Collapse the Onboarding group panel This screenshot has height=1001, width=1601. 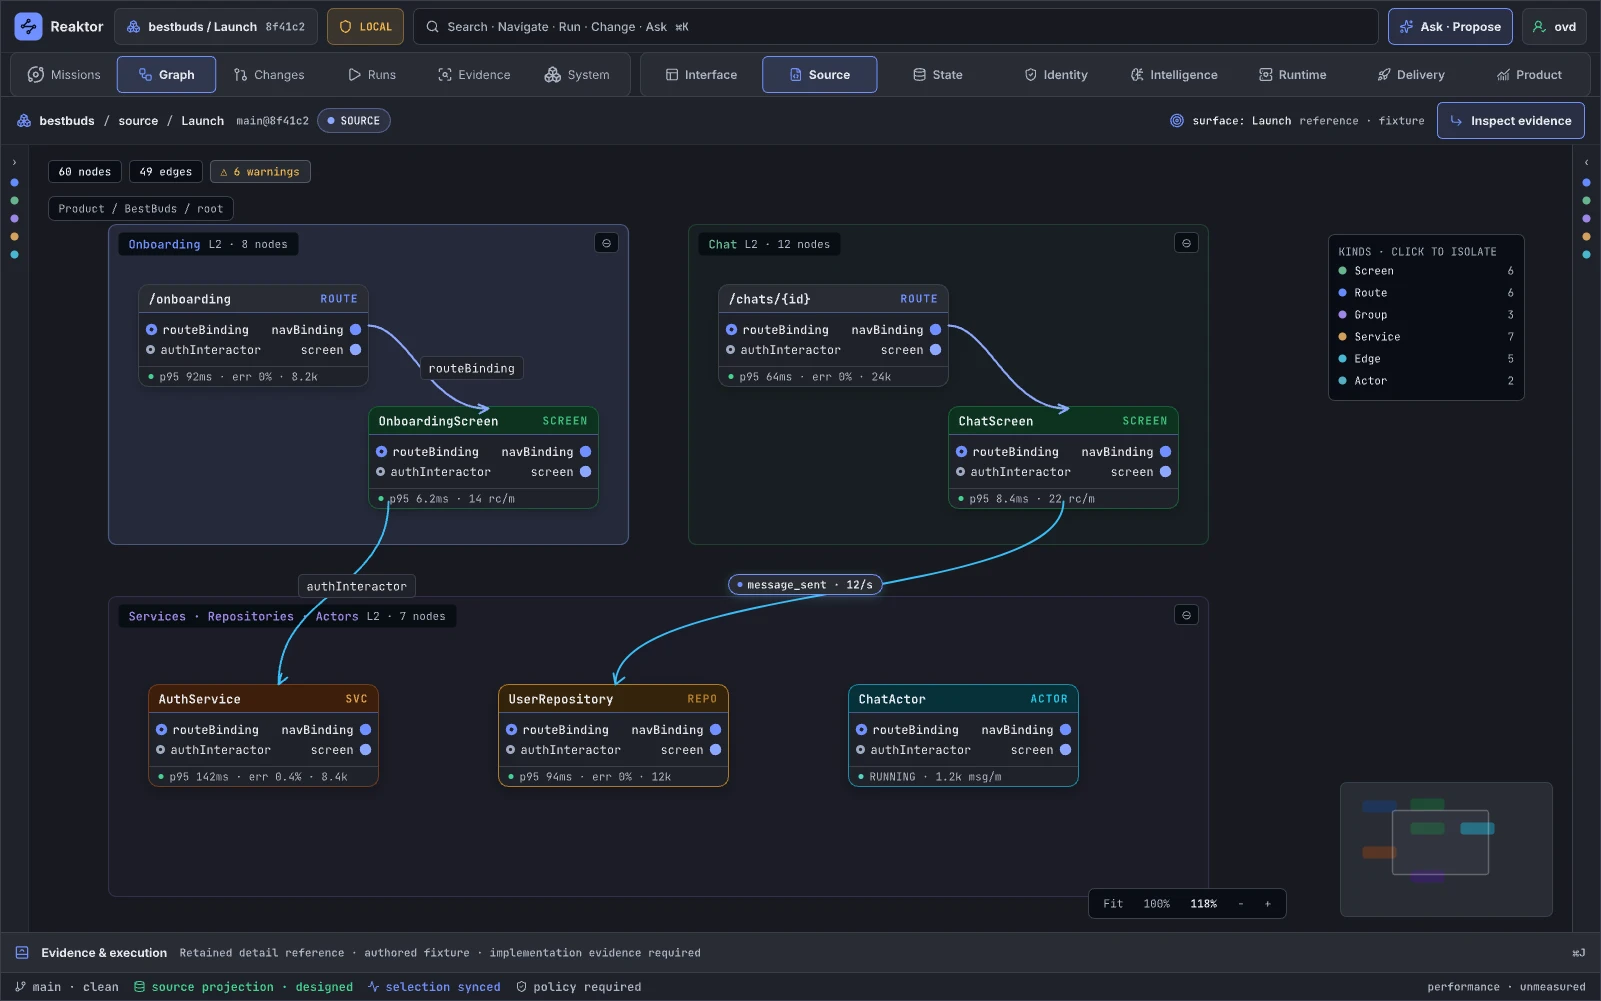pos(606,243)
